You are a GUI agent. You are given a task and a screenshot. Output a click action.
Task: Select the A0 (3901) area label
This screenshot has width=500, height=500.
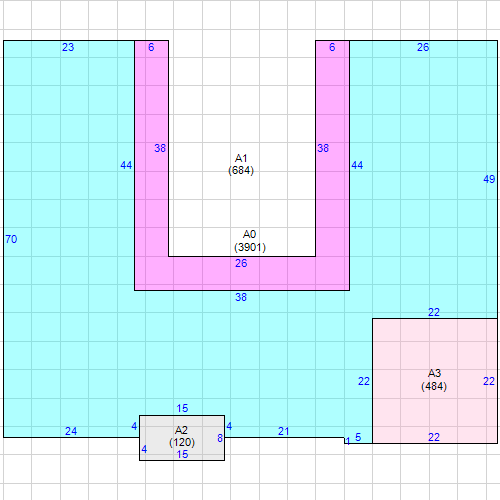[250, 241]
